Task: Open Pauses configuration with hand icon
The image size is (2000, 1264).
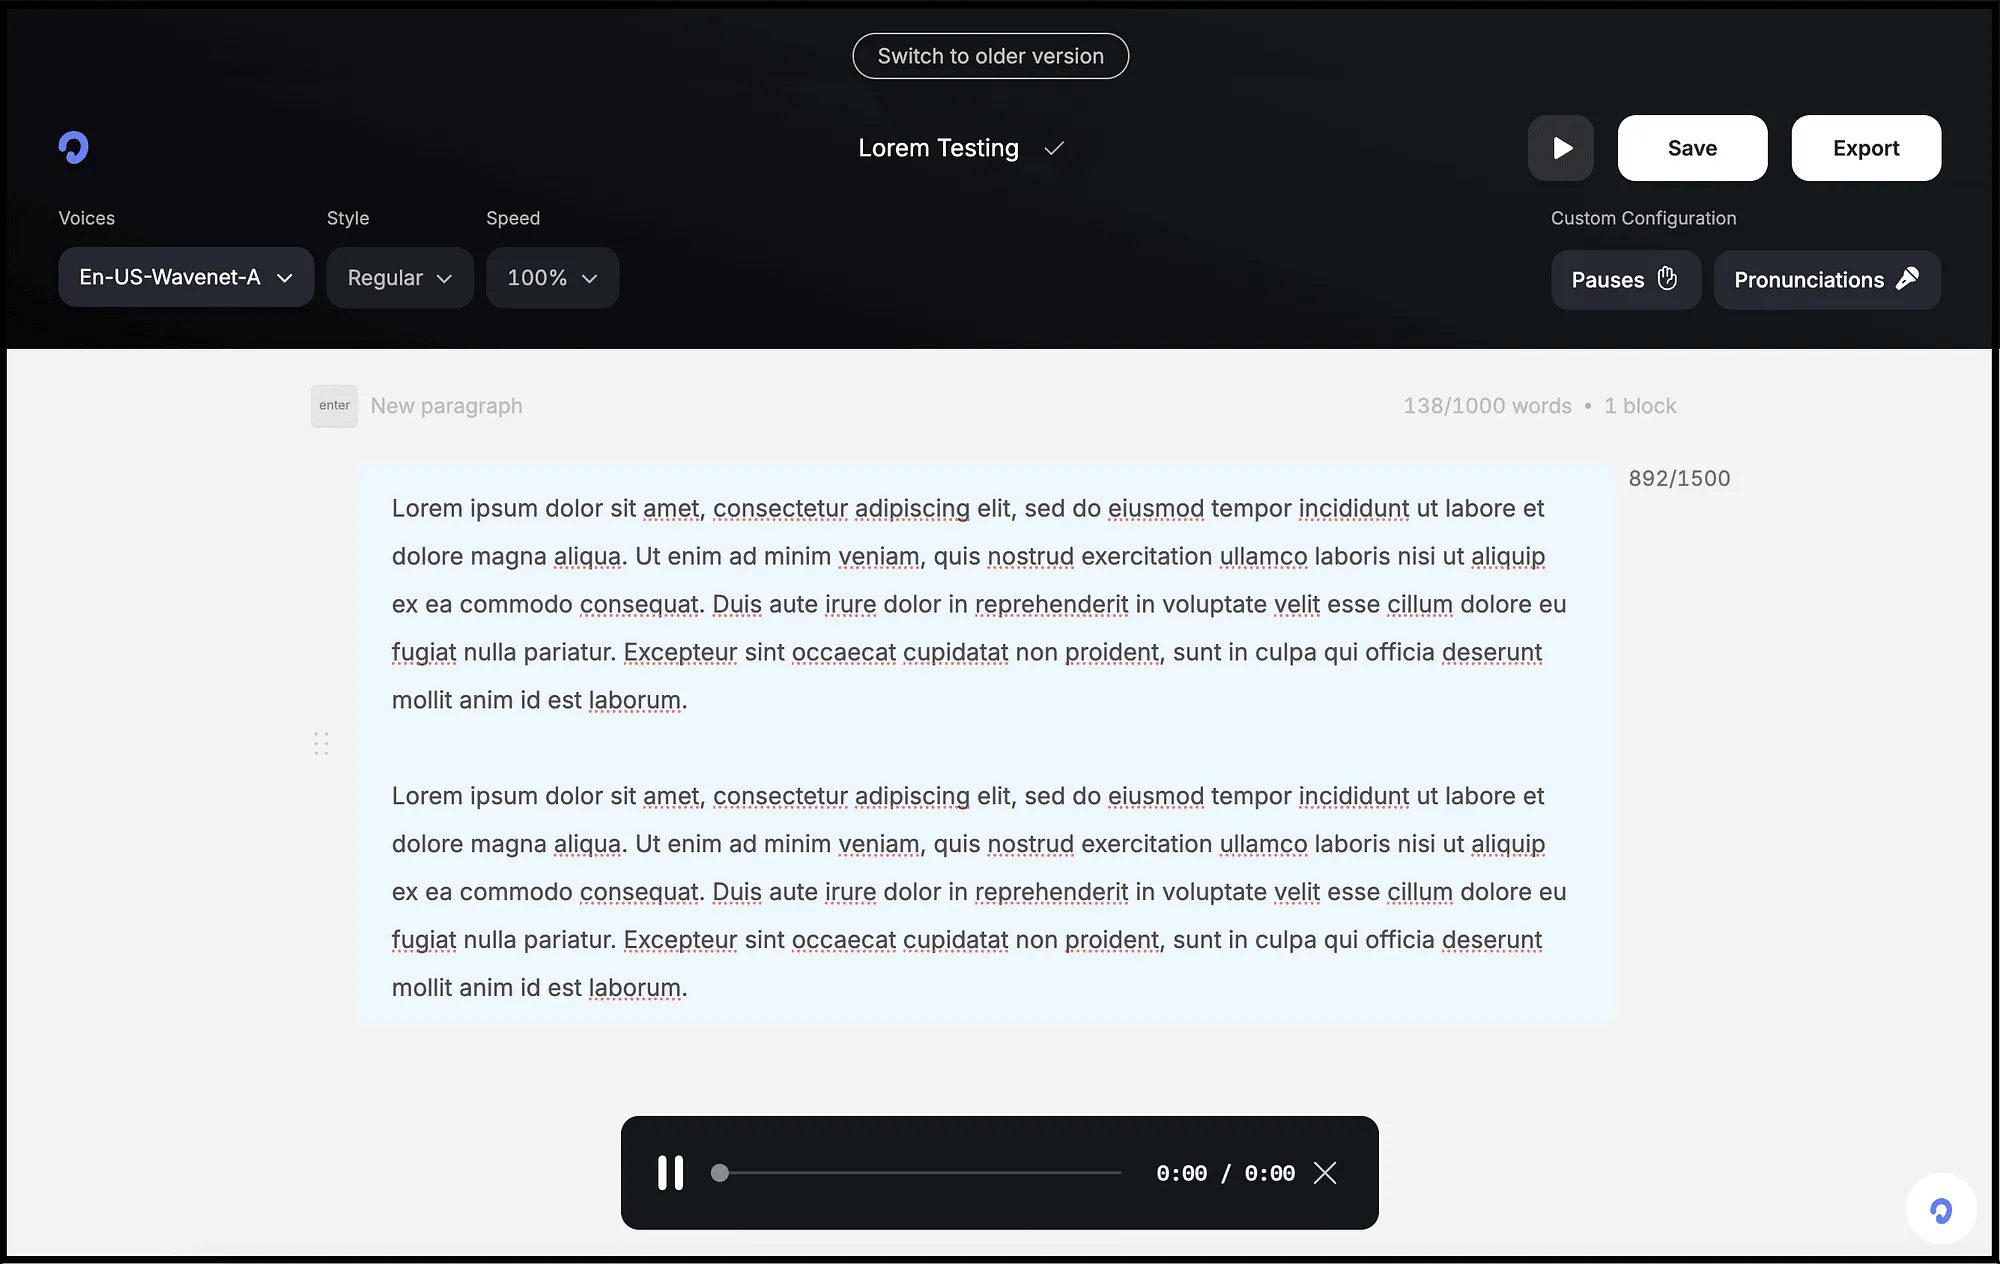Action: pos(1625,280)
